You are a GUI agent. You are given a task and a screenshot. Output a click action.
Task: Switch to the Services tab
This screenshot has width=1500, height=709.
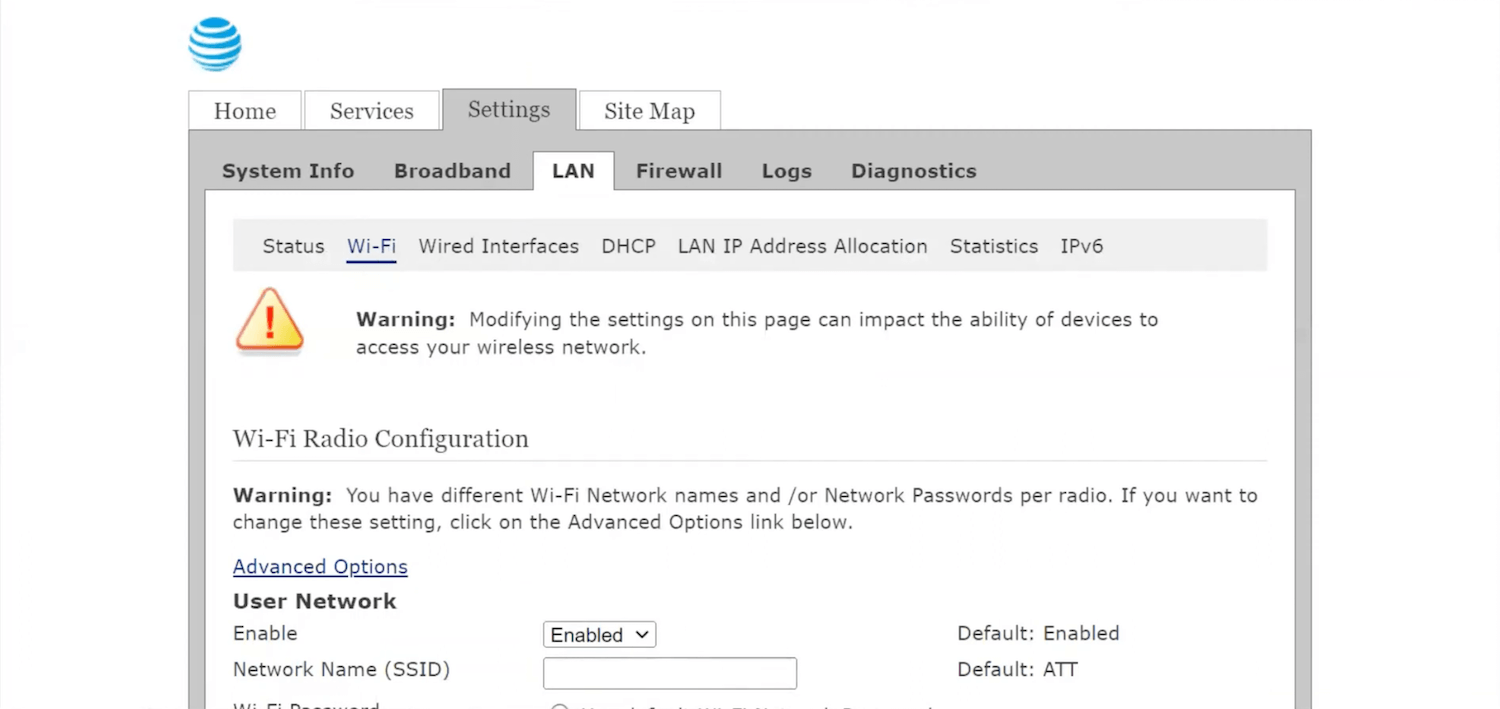pos(372,111)
